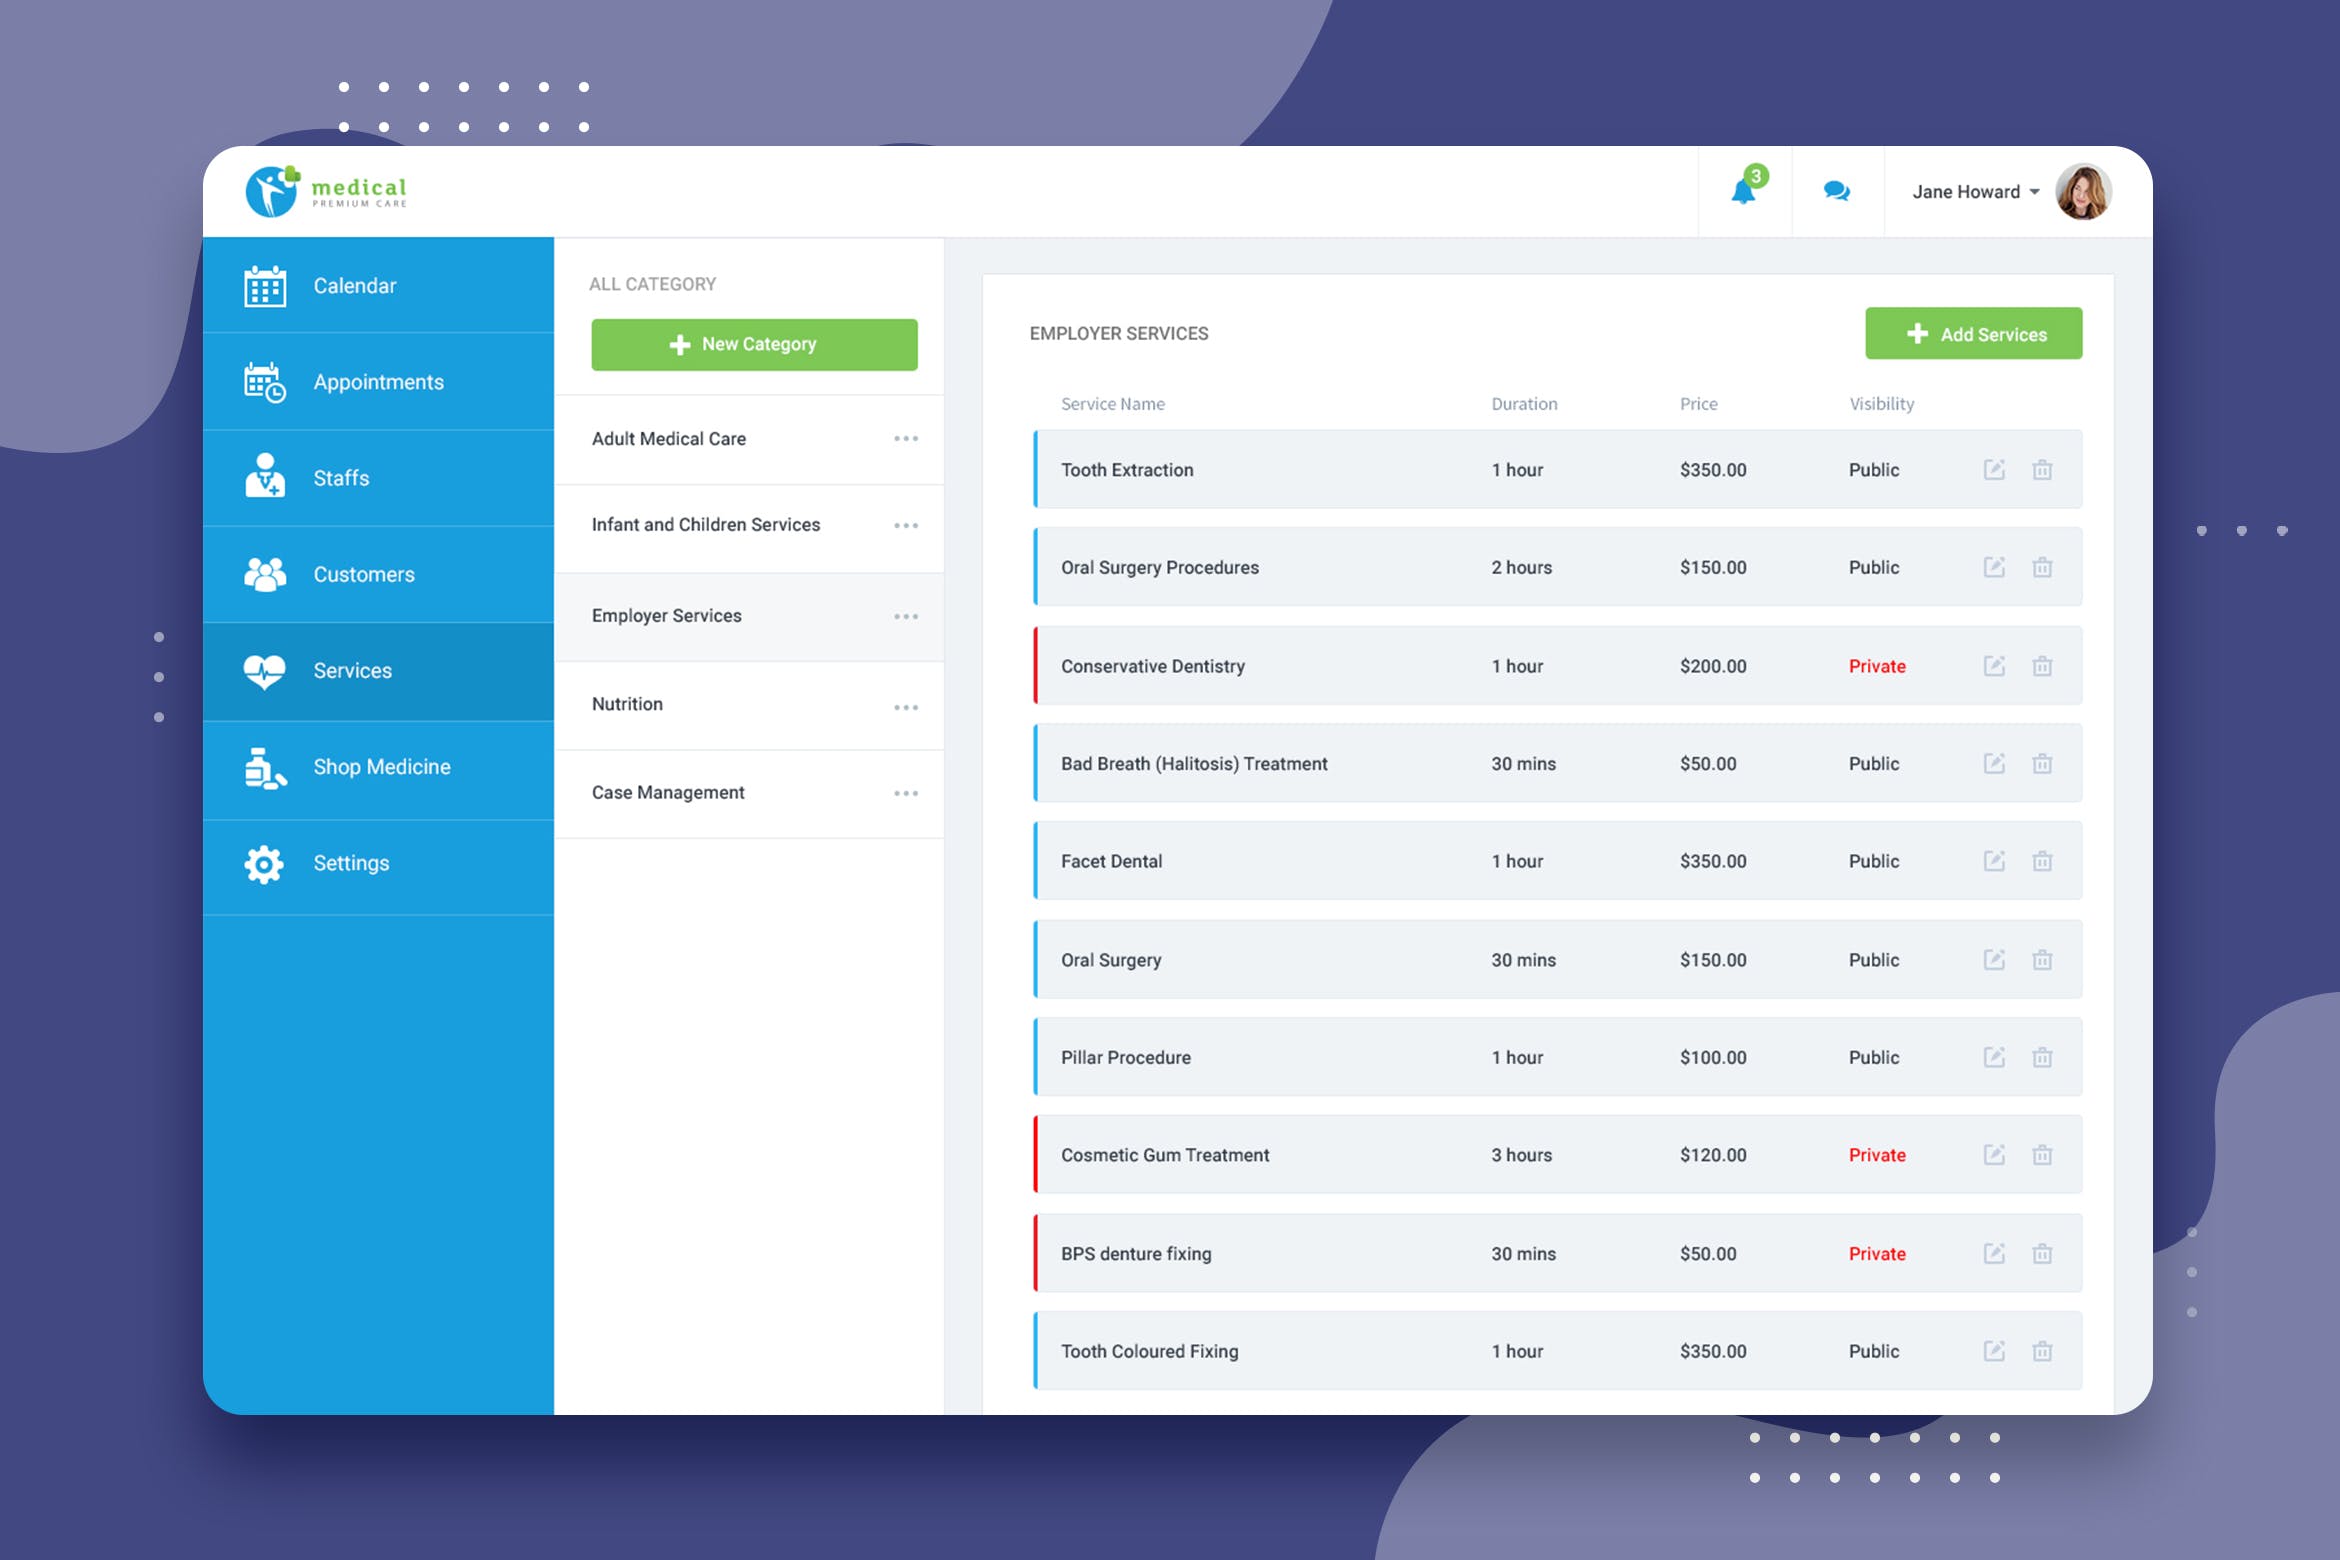Click the Calendar icon in sidebar
The width and height of the screenshot is (2340, 1560).
click(268, 286)
